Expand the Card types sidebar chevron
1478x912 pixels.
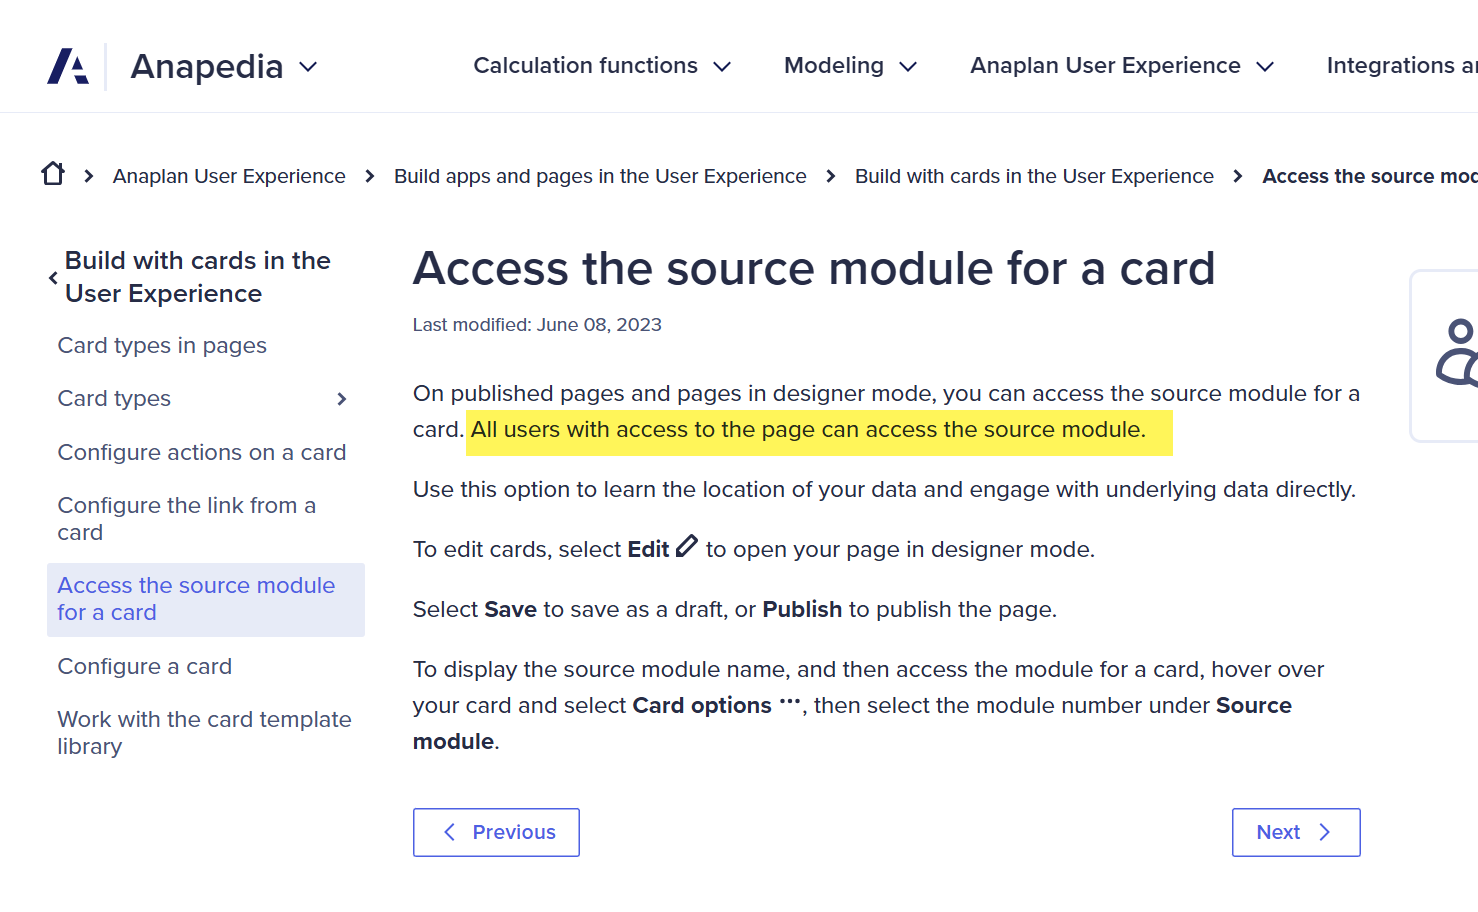coord(342,399)
